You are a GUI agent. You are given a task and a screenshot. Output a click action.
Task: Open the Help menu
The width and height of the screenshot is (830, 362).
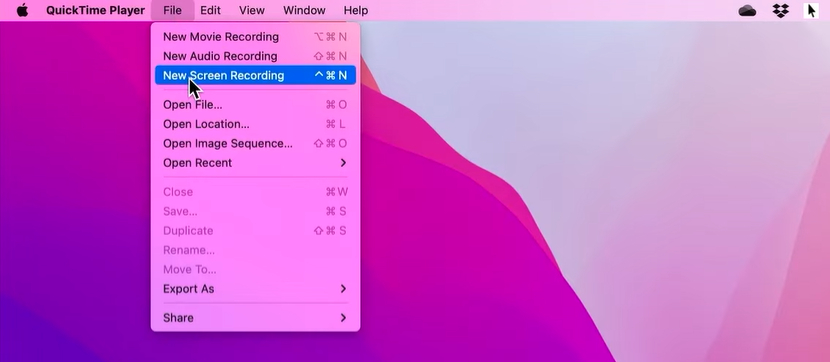356,10
